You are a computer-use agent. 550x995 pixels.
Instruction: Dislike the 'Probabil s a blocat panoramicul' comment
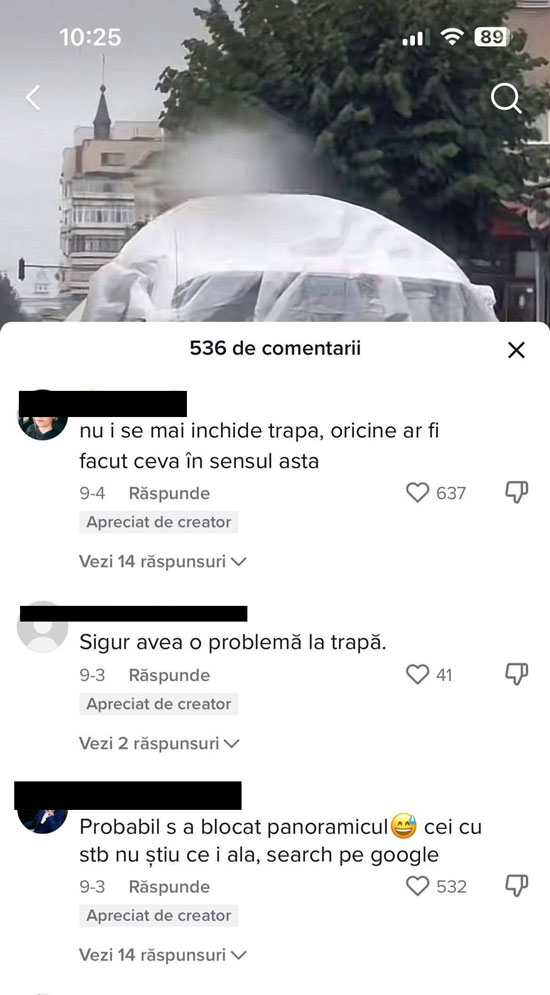[516, 886]
